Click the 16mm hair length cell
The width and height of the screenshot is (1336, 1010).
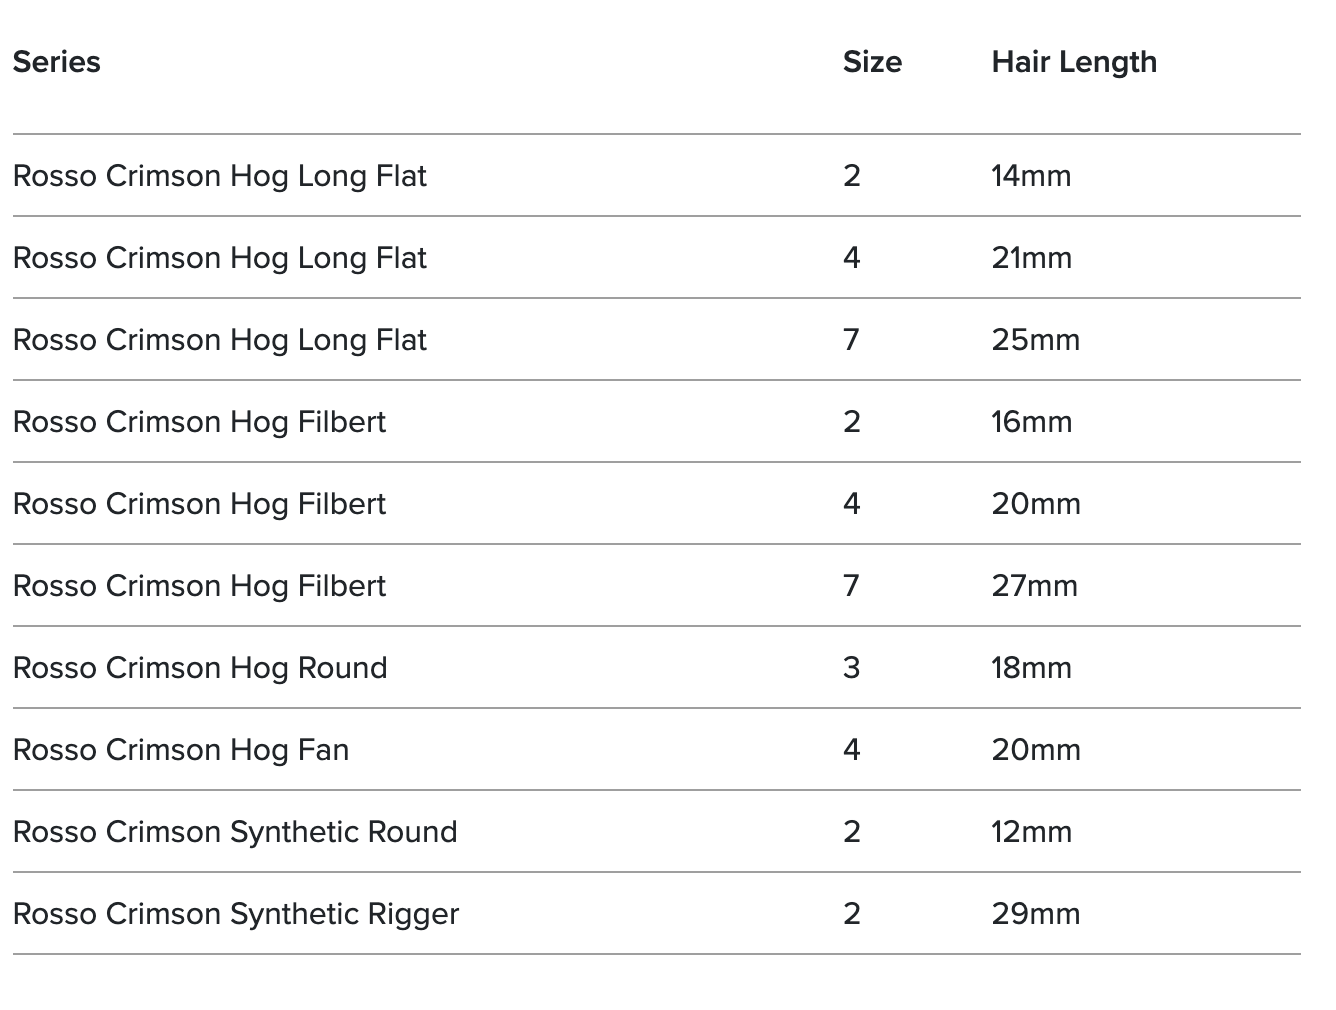pyautogui.click(x=1031, y=422)
